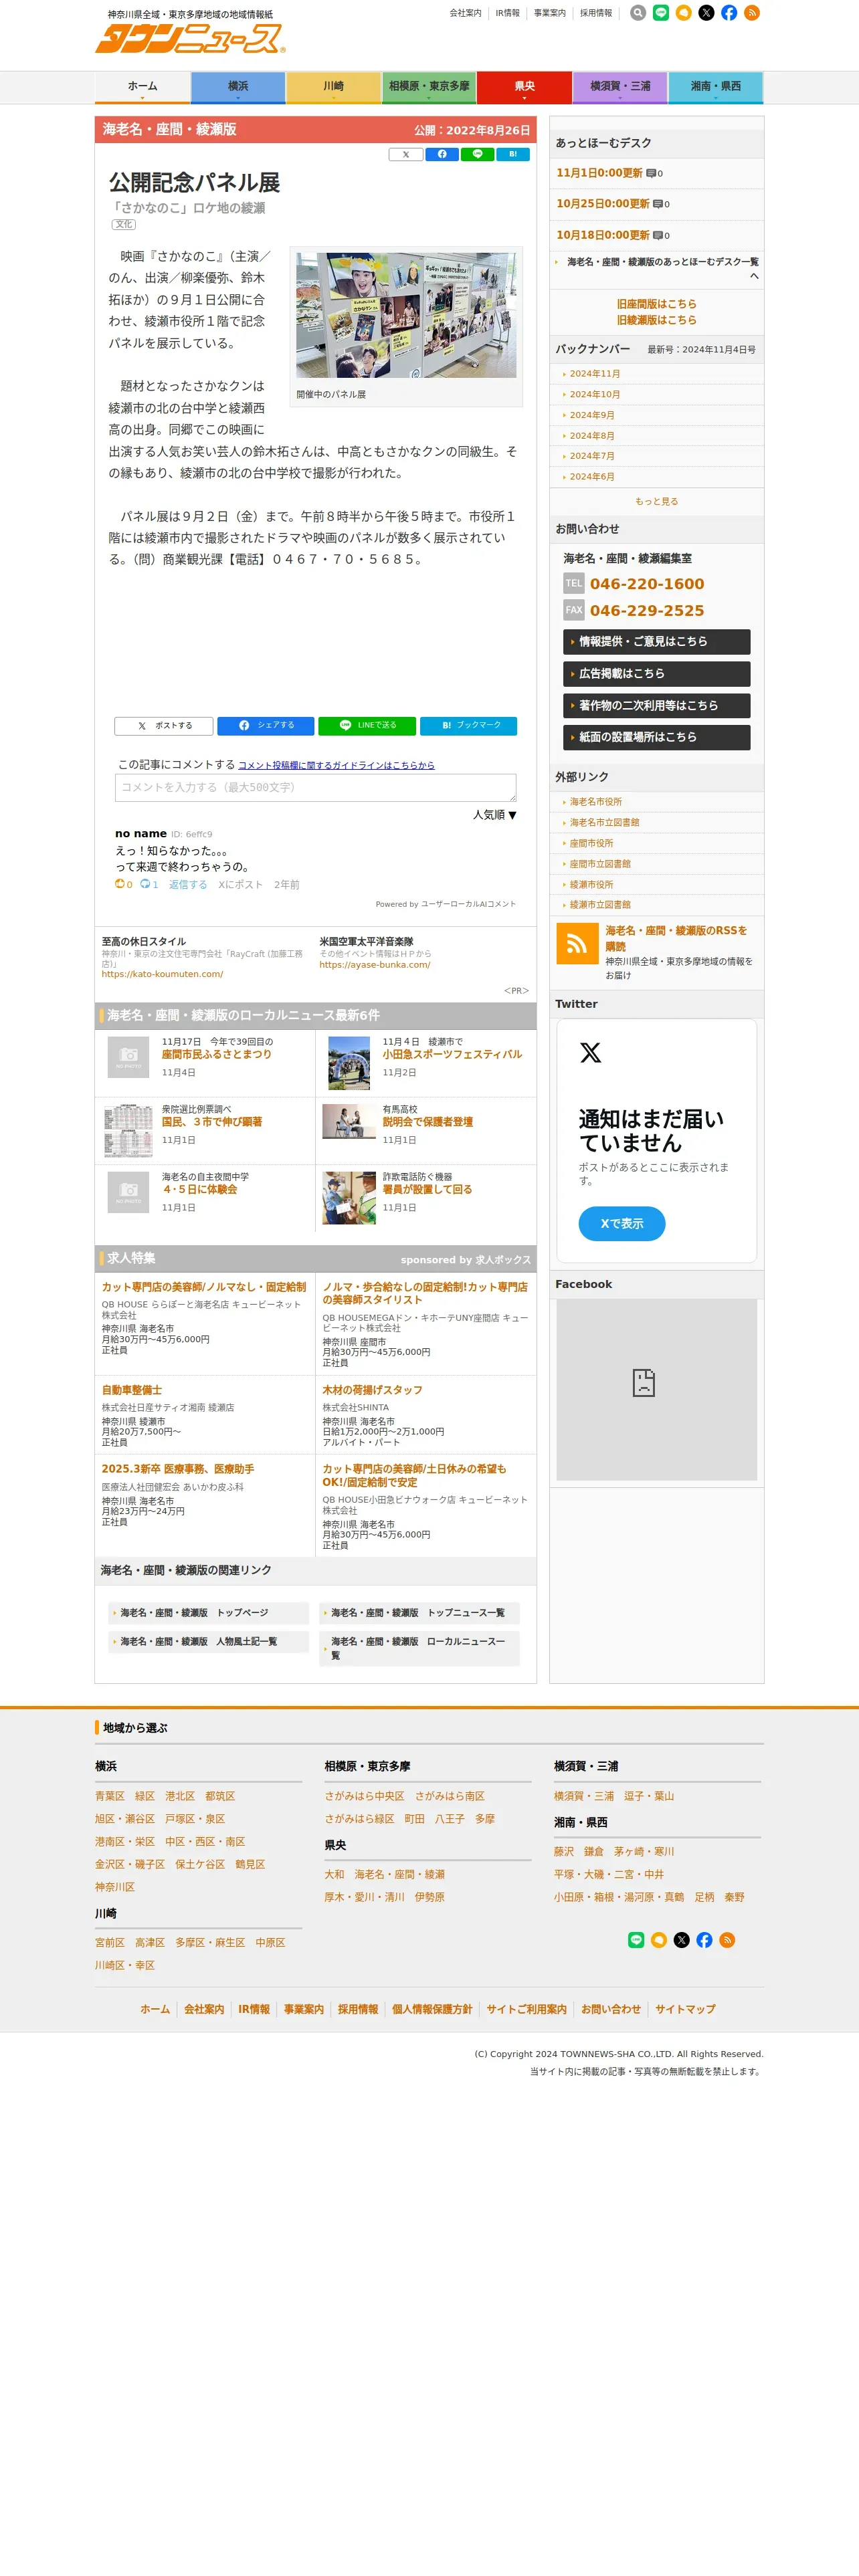Click the X logo in Twitter widget
859x2576 pixels.
pyautogui.click(x=591, y=1053)
